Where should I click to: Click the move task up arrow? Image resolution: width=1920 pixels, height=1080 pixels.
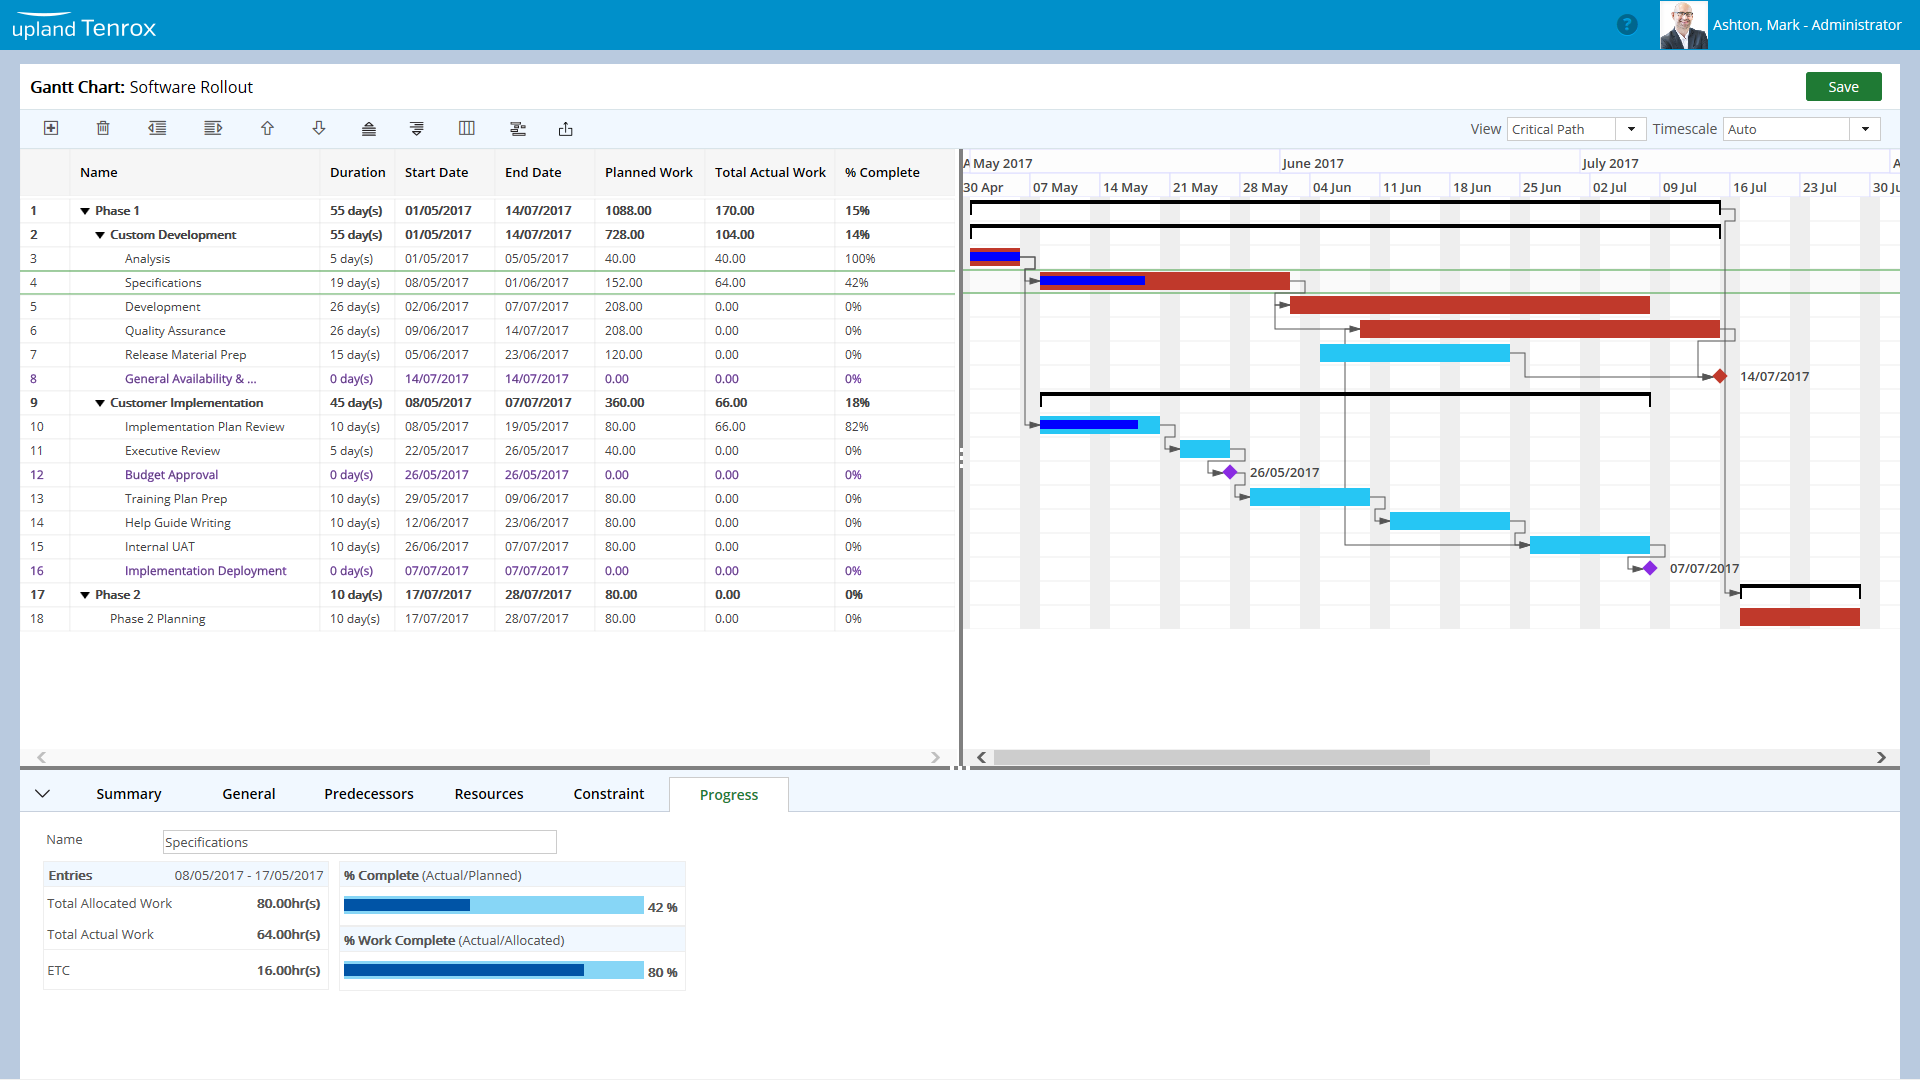[x=267, y=128]
